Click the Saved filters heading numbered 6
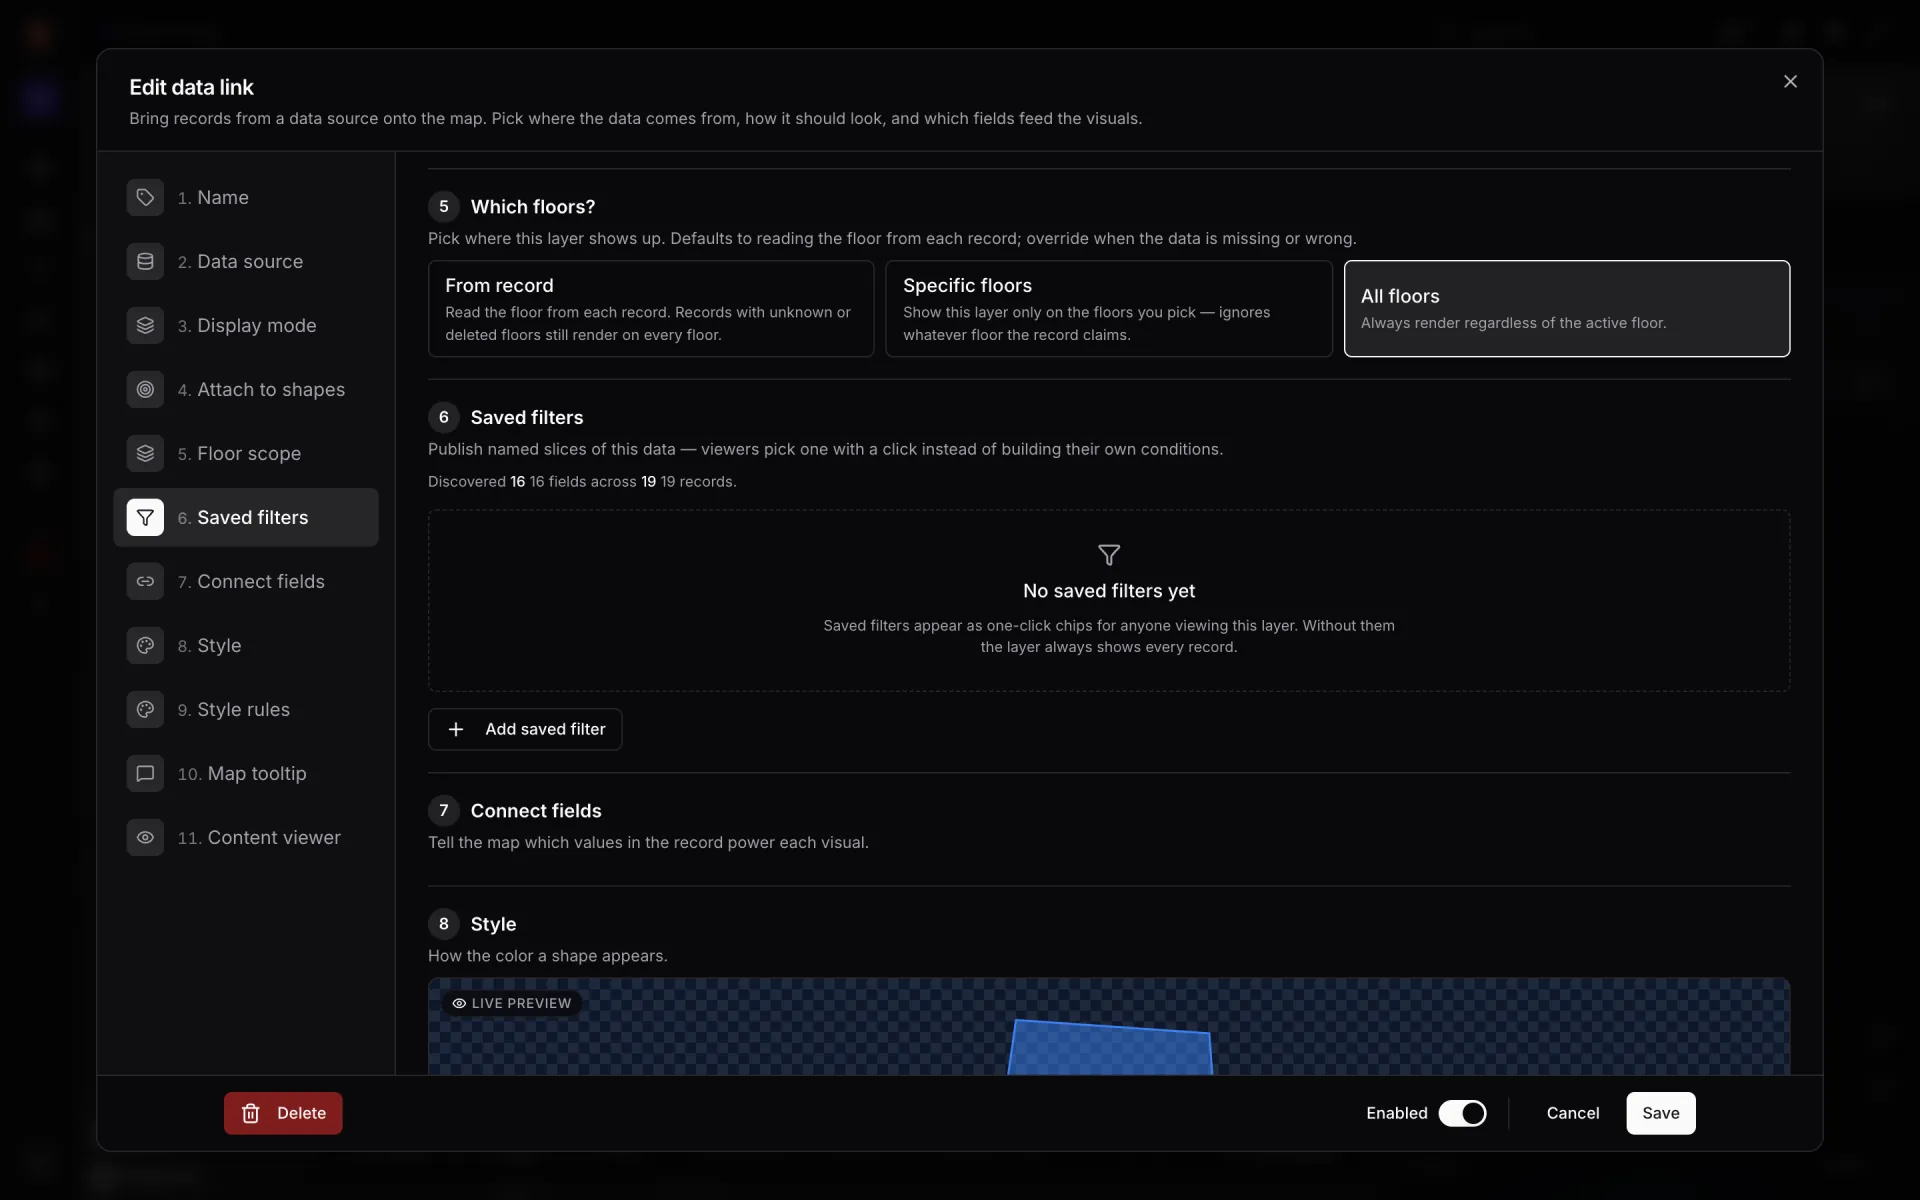Viewport: 1920px width, 1200px height. point(526,417)
